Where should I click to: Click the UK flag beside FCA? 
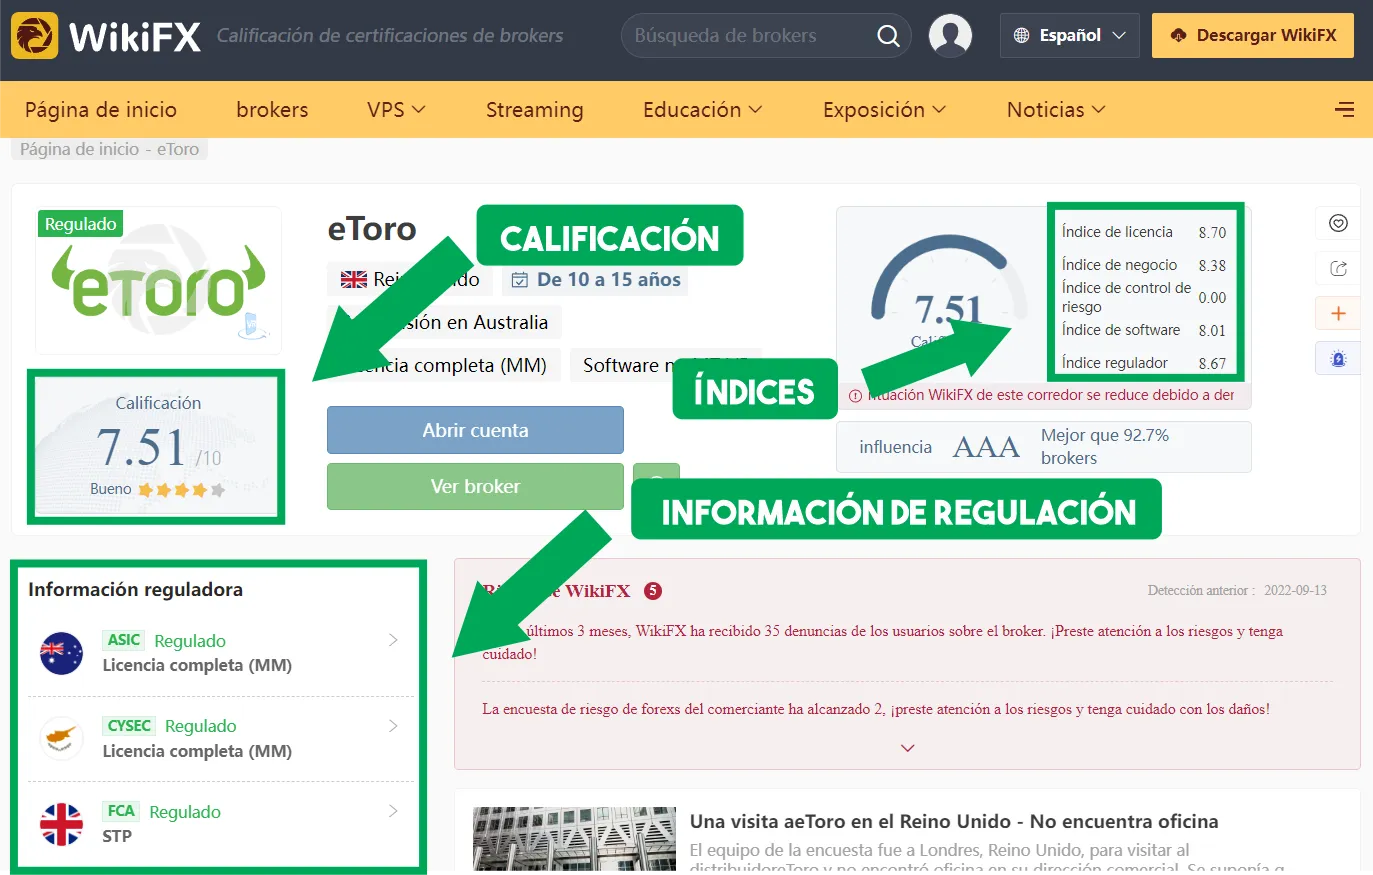[61, 824]
